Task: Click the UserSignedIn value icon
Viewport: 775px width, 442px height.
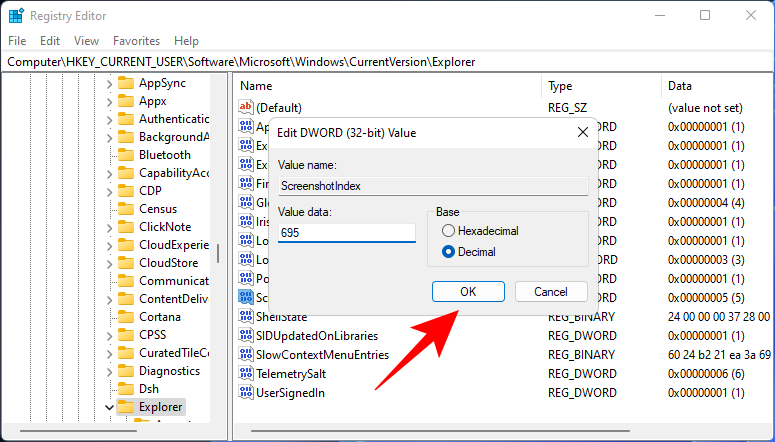Action: coord(247,392)
